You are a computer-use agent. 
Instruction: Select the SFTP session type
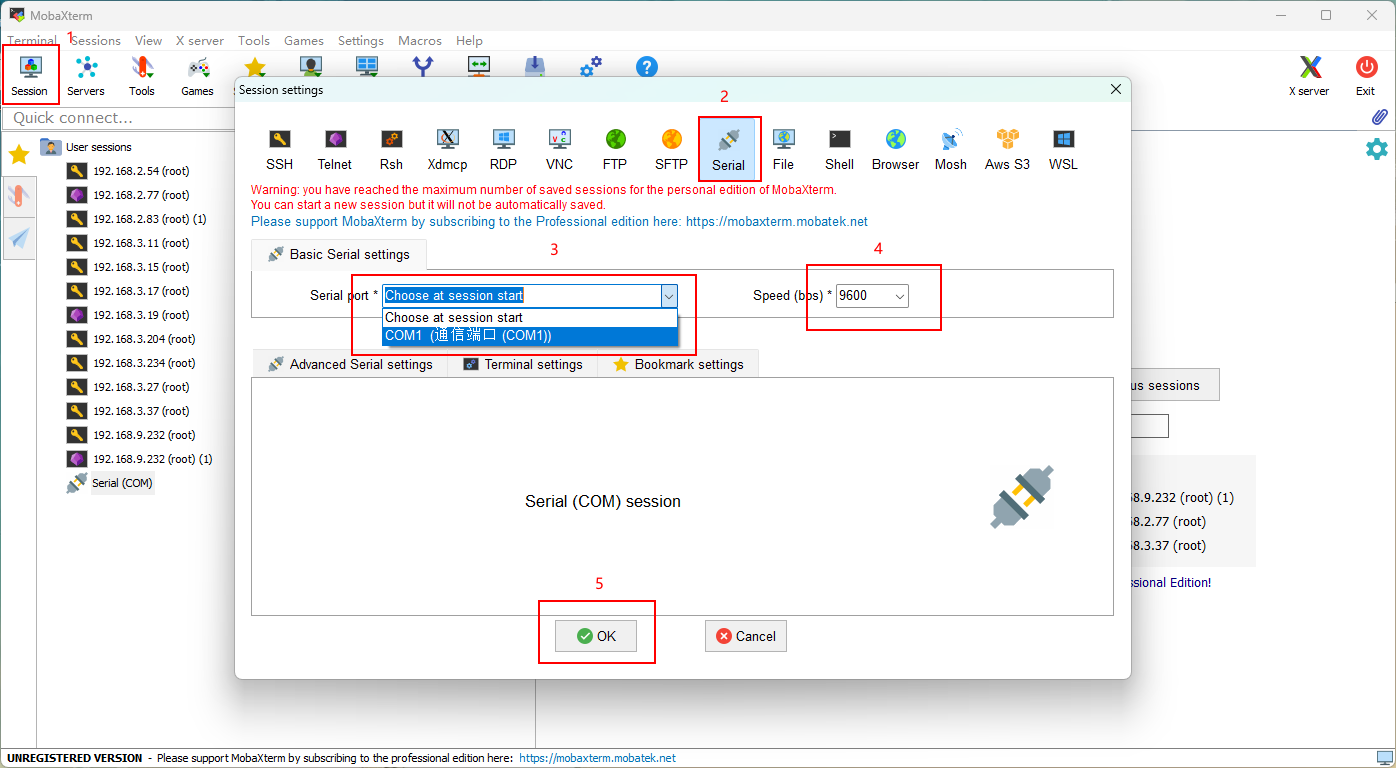point(671,149)
